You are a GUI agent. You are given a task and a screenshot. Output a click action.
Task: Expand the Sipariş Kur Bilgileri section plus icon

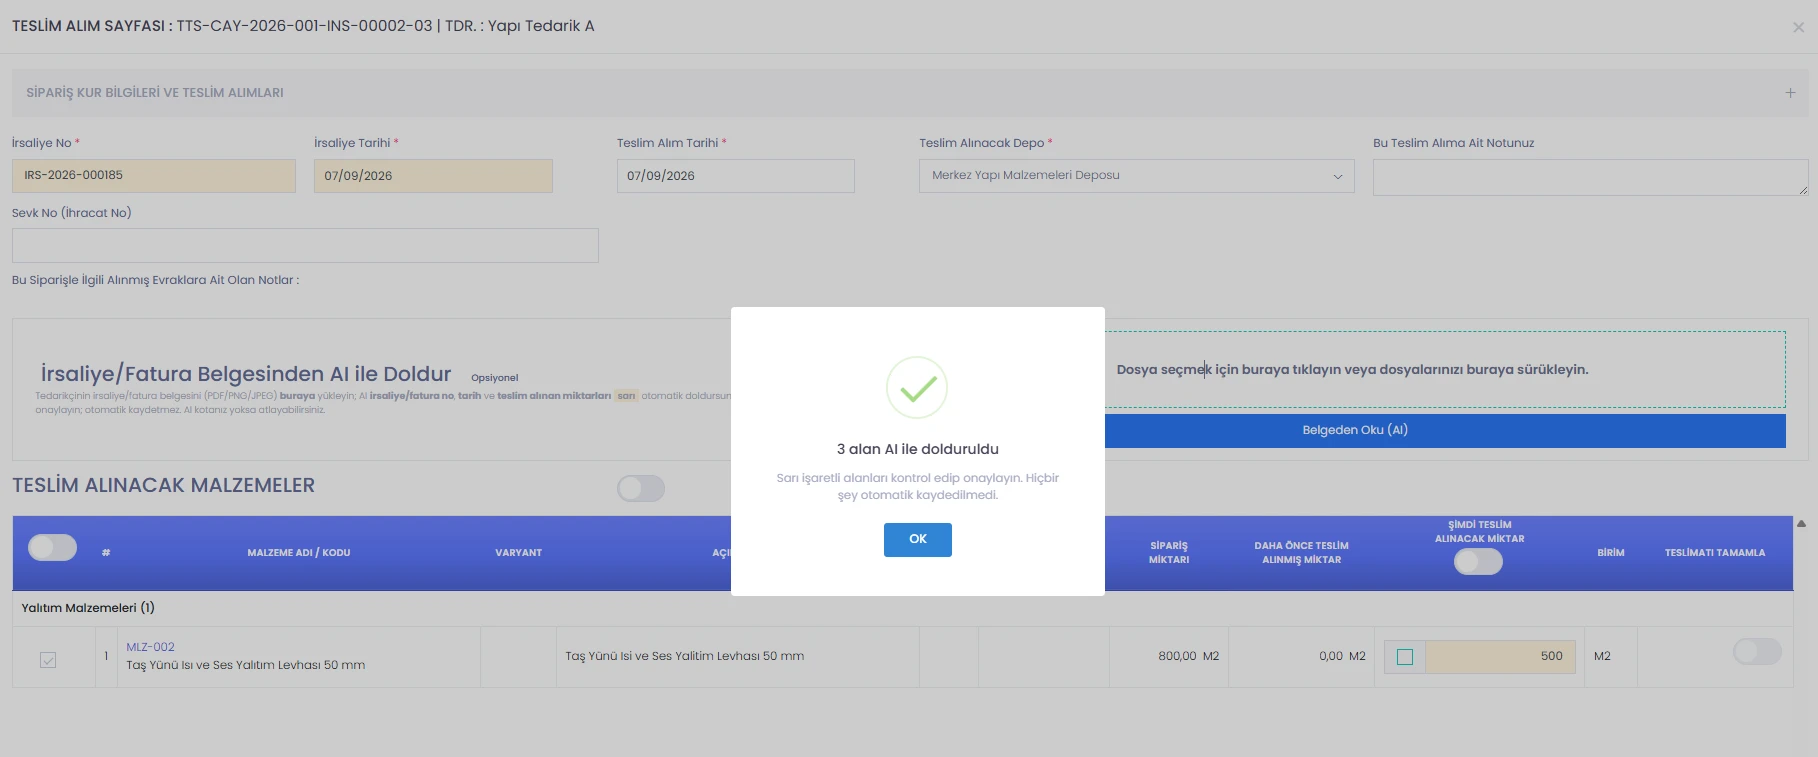1790,93
